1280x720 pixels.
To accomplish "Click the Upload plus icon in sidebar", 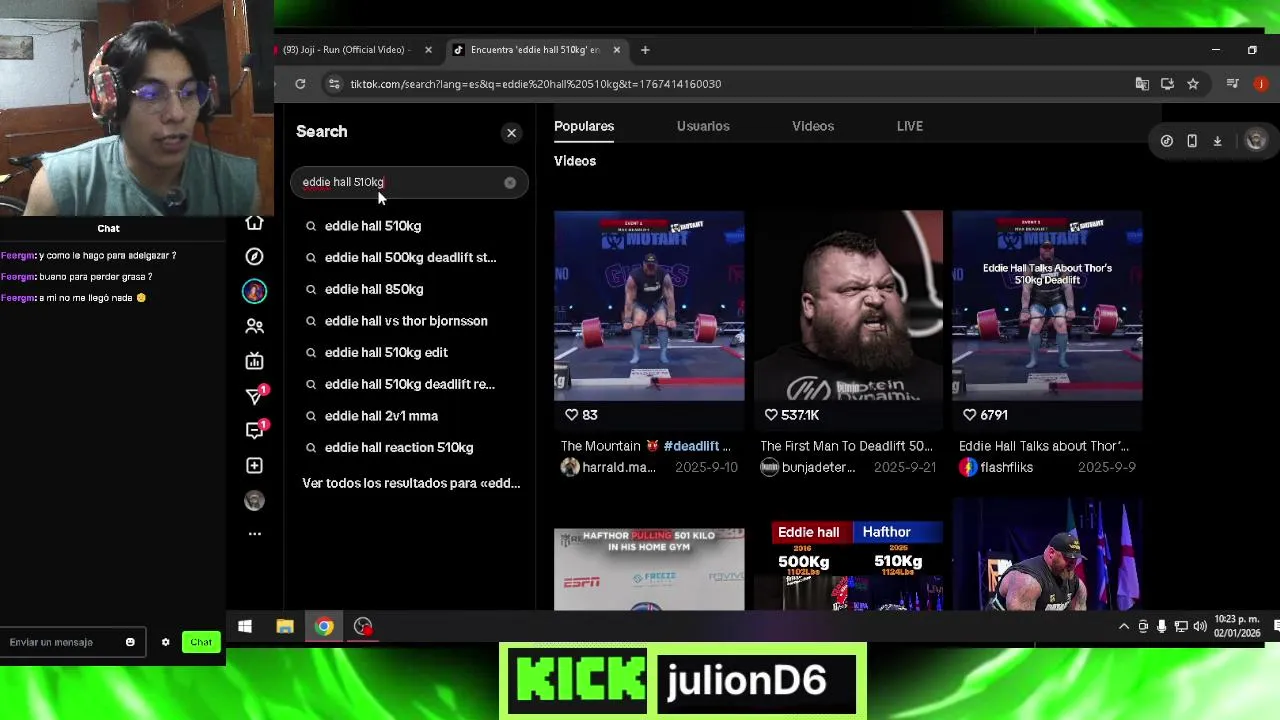I will point(254,466).
